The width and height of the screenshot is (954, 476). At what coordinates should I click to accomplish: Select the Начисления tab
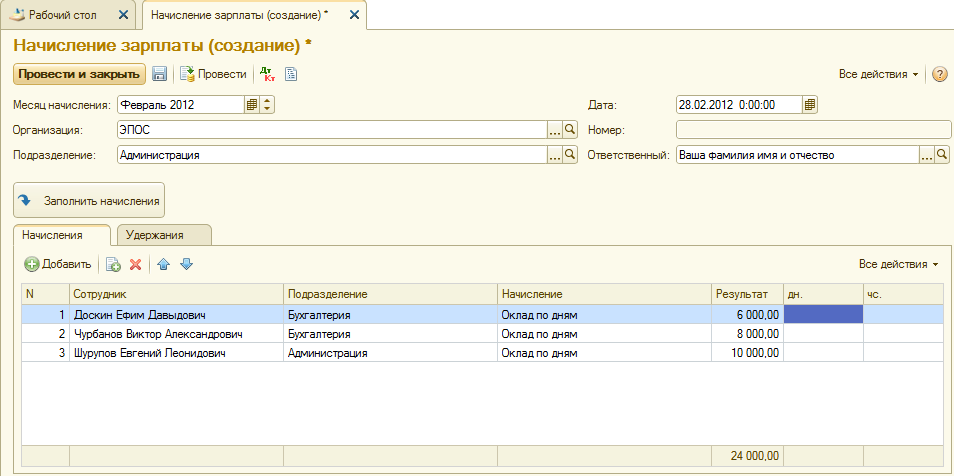tap(61, 235)
